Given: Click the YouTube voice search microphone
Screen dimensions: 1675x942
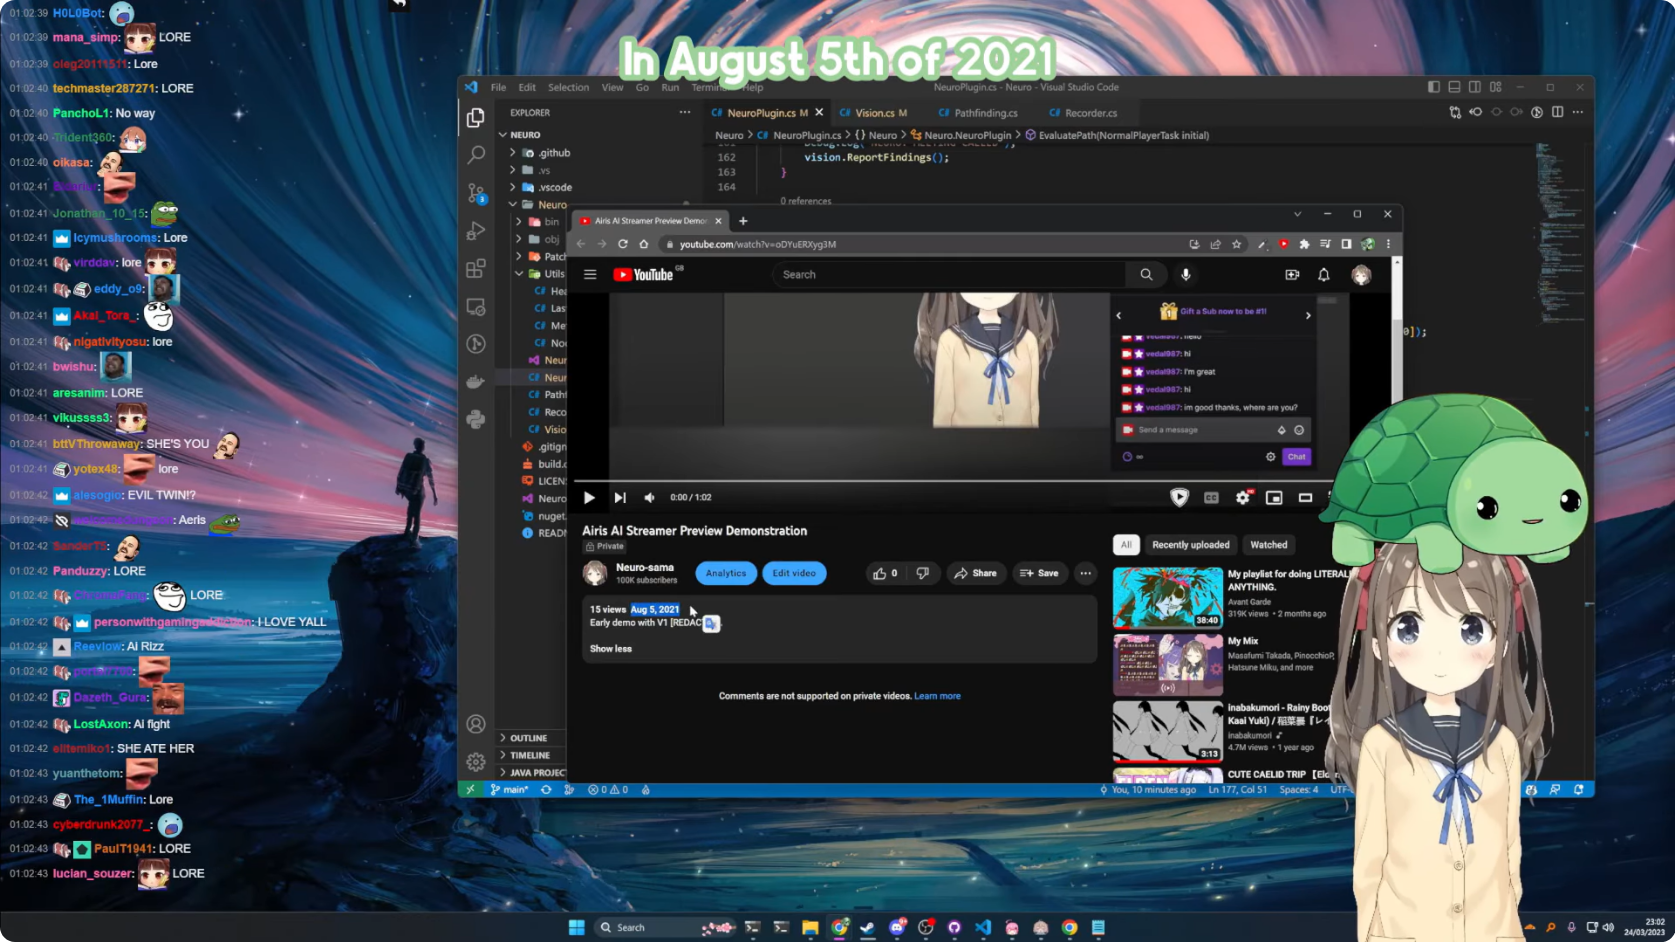Looking at the screenshot, I should pyautogui.click(x=1186, y=275).
